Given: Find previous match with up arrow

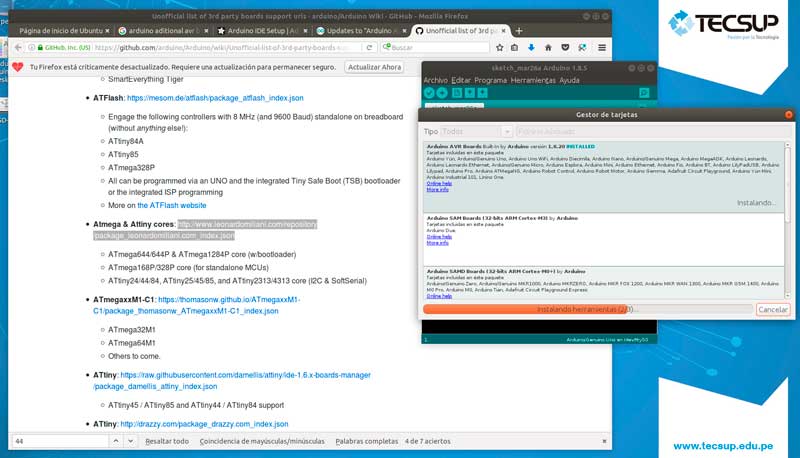Looking at the screenshot, I should tap(116, 441).
